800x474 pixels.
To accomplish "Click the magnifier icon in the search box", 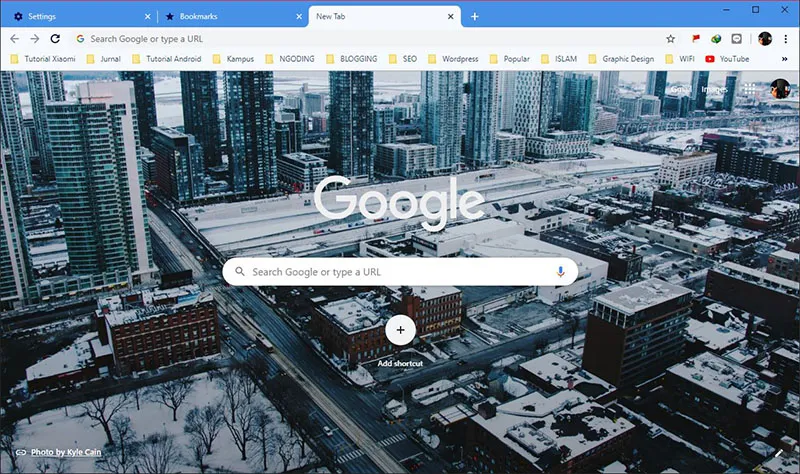I will tap(239, 271).
